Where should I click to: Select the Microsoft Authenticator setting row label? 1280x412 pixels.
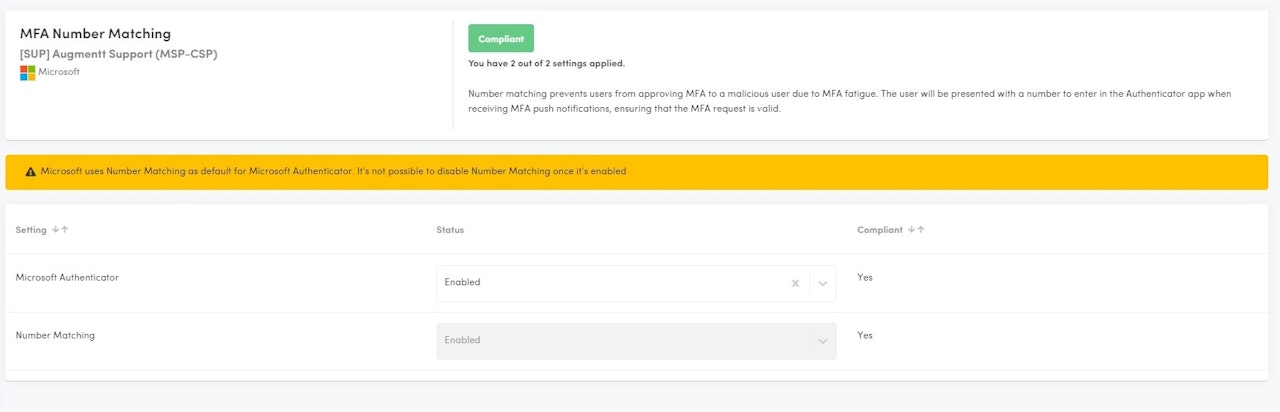coord(67,278)
